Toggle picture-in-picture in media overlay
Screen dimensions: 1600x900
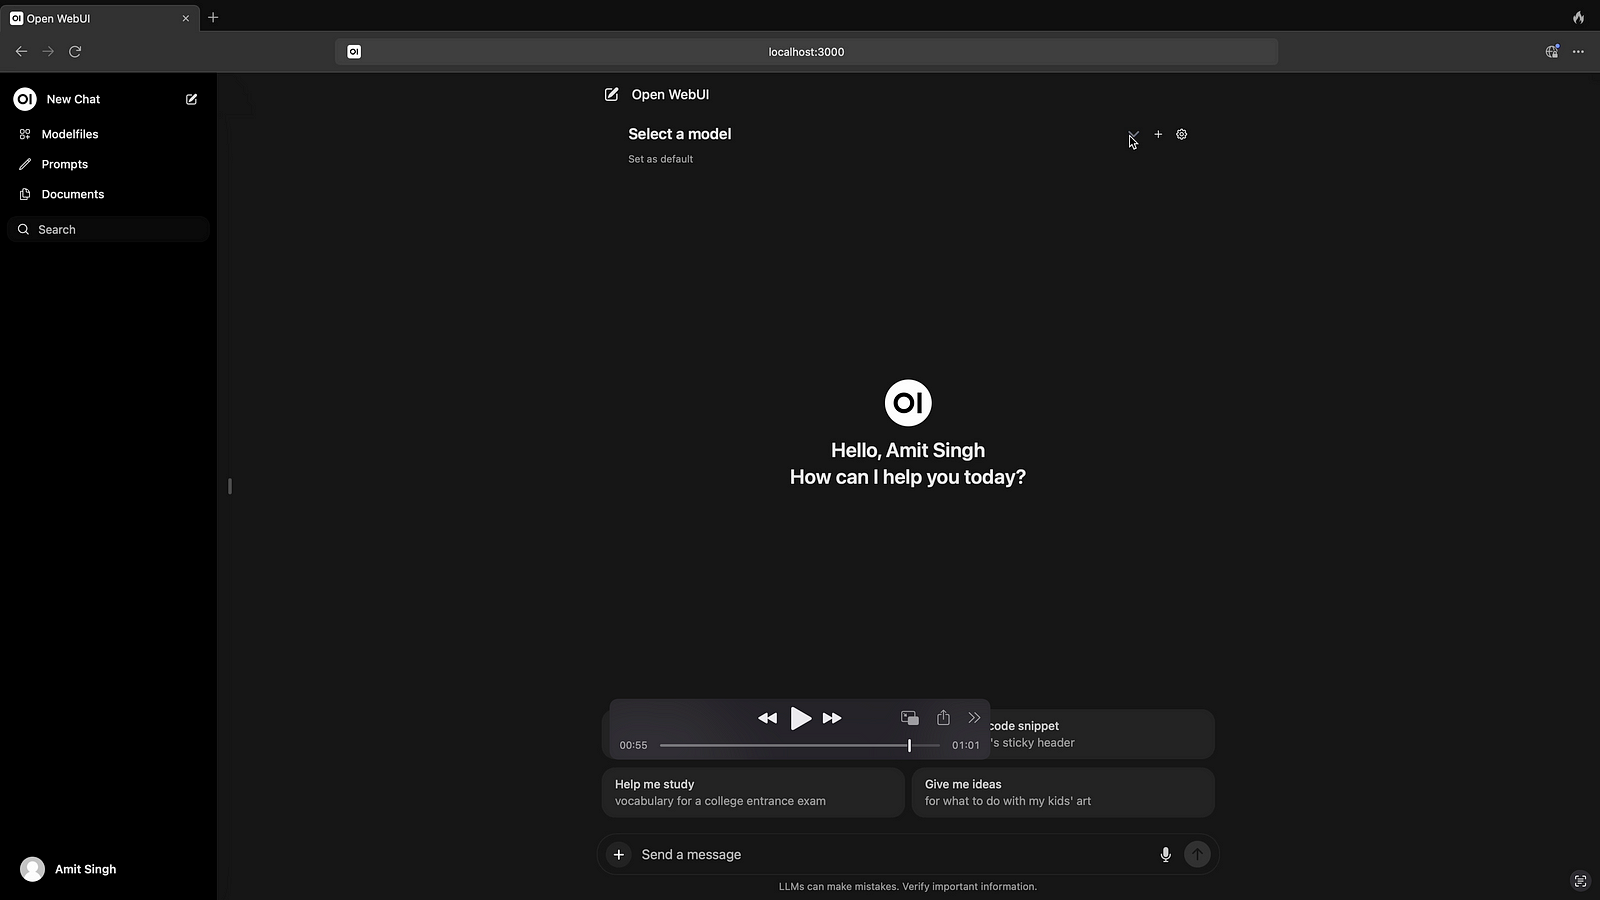(x=910, y=718)
